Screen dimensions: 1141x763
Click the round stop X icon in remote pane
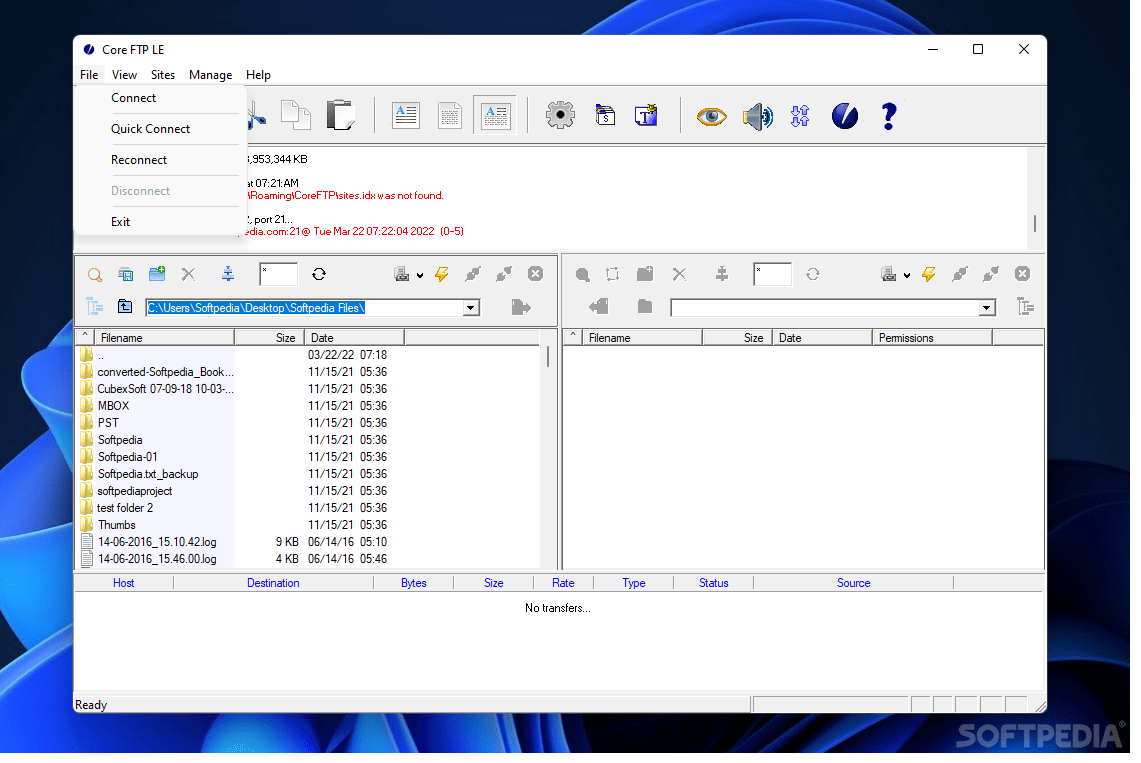coord(1022,274)
